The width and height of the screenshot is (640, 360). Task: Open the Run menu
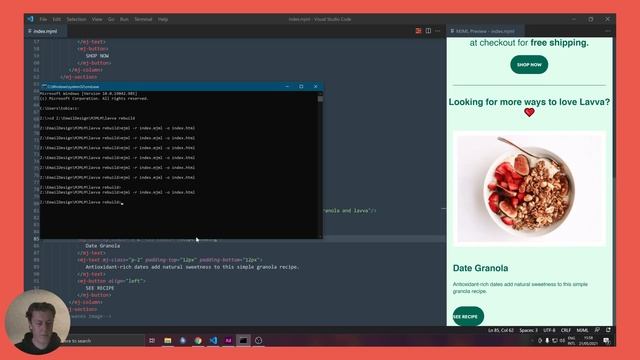click(124, 19)
